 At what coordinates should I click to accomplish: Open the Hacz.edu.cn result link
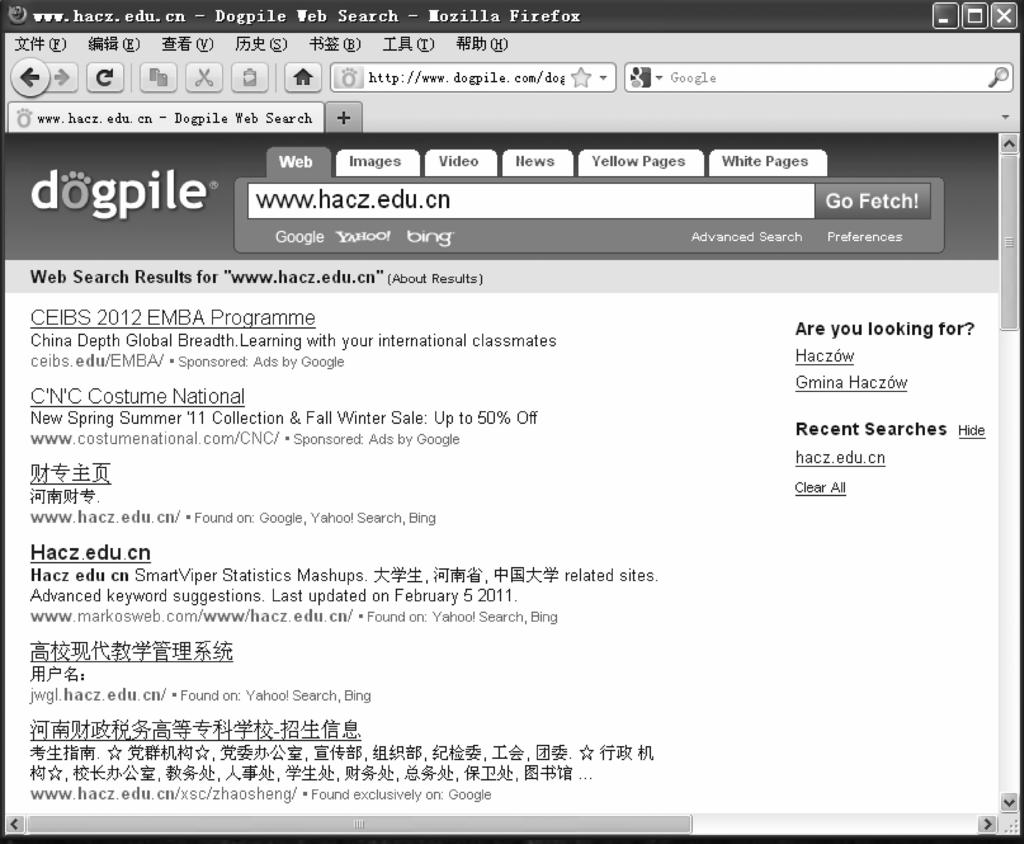(x=90, y=553)
